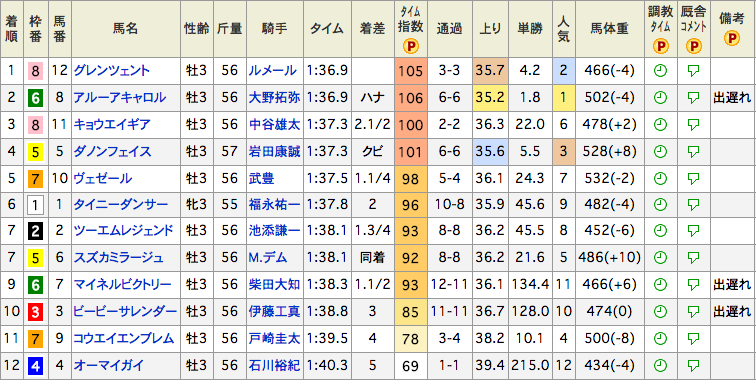Open training time clock icon for コウエイエンブレム

click(x=660, y=339)
